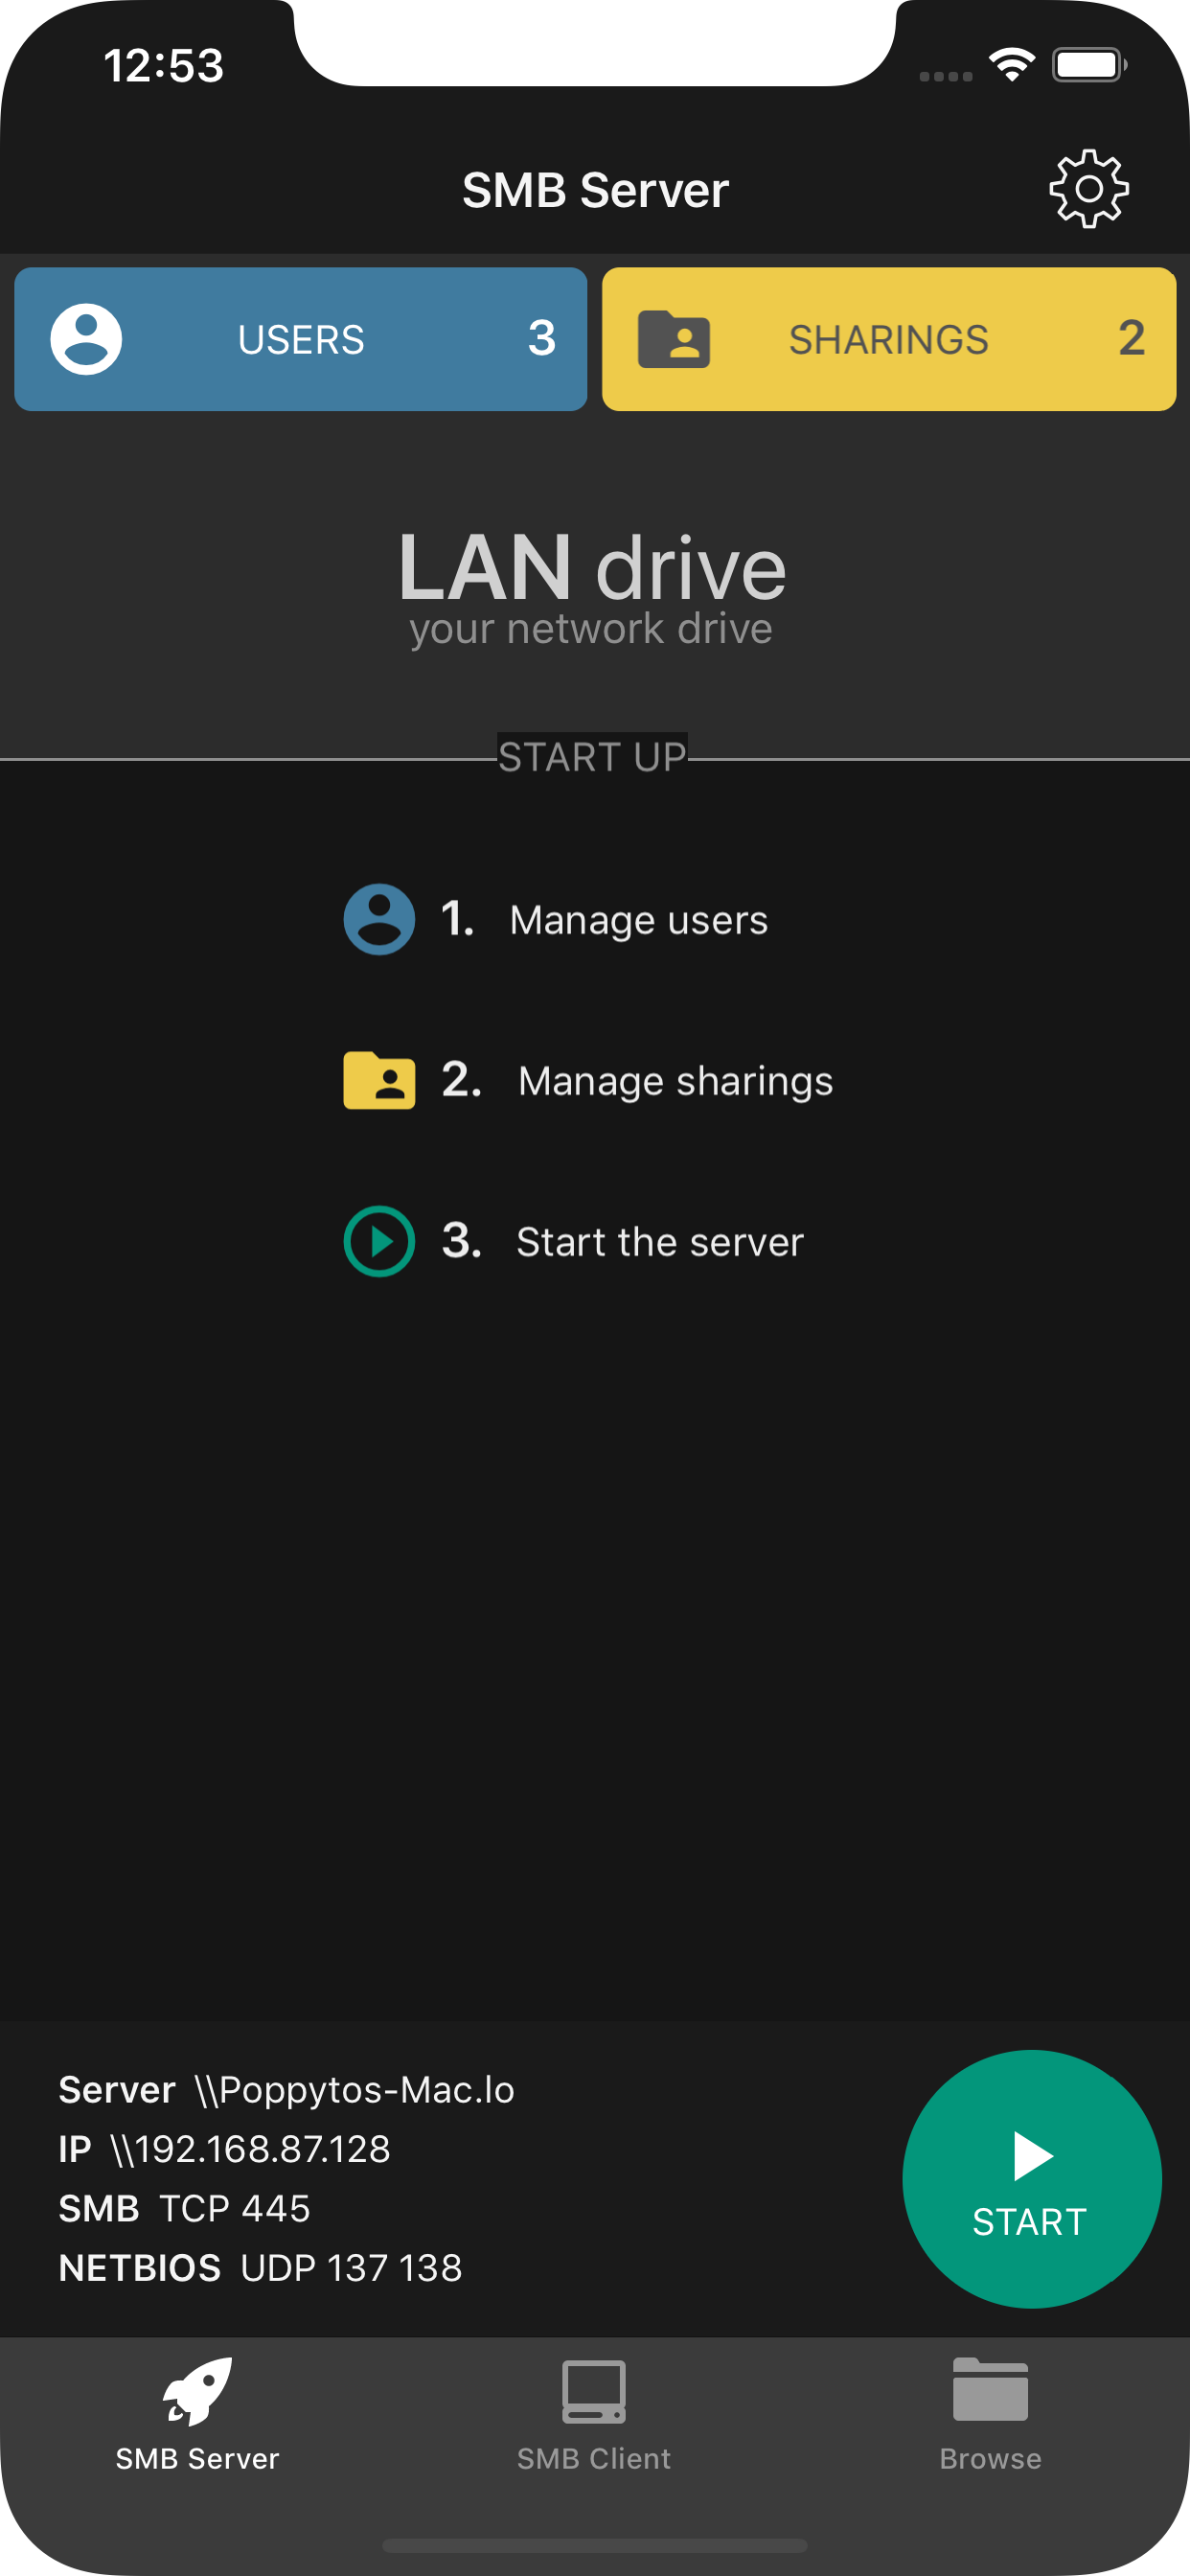This screenshot has width=1190, height=2576.
Task: Tap the shared folder icon in Sharings card
Action: coord(674,339)
